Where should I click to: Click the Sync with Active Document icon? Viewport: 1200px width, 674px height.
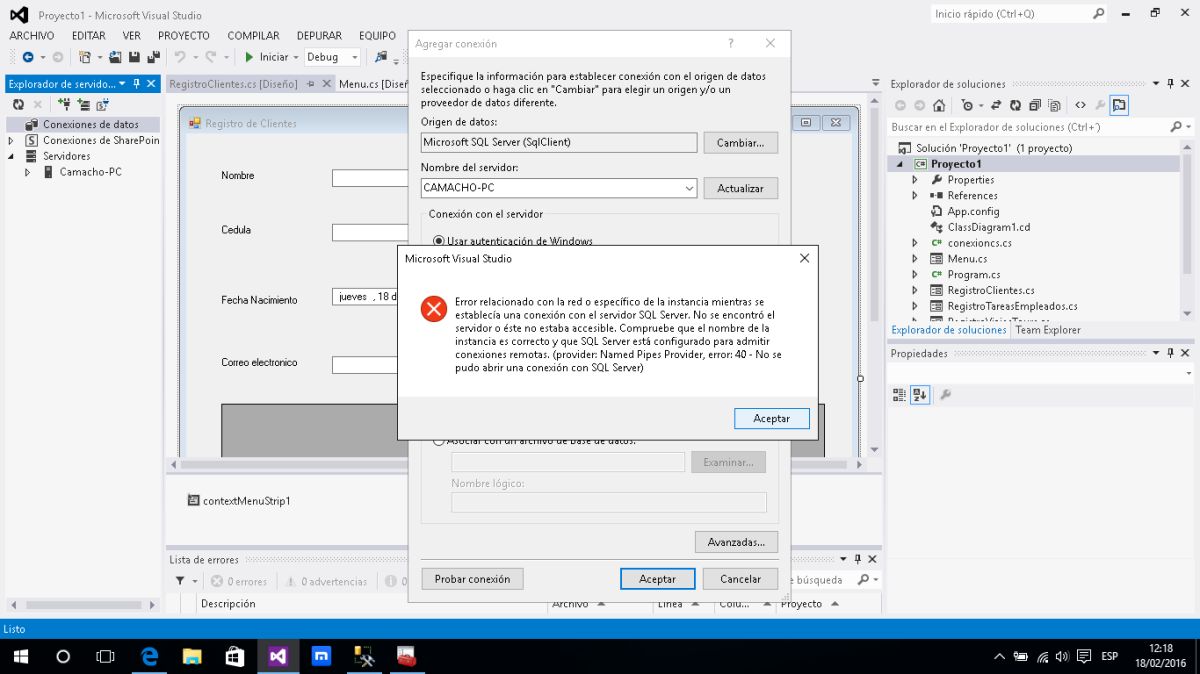(997, 105)
